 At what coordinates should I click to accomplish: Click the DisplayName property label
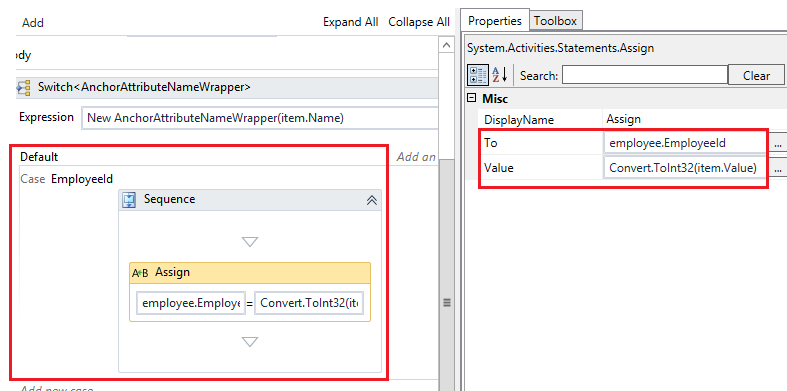pos(518,120)
